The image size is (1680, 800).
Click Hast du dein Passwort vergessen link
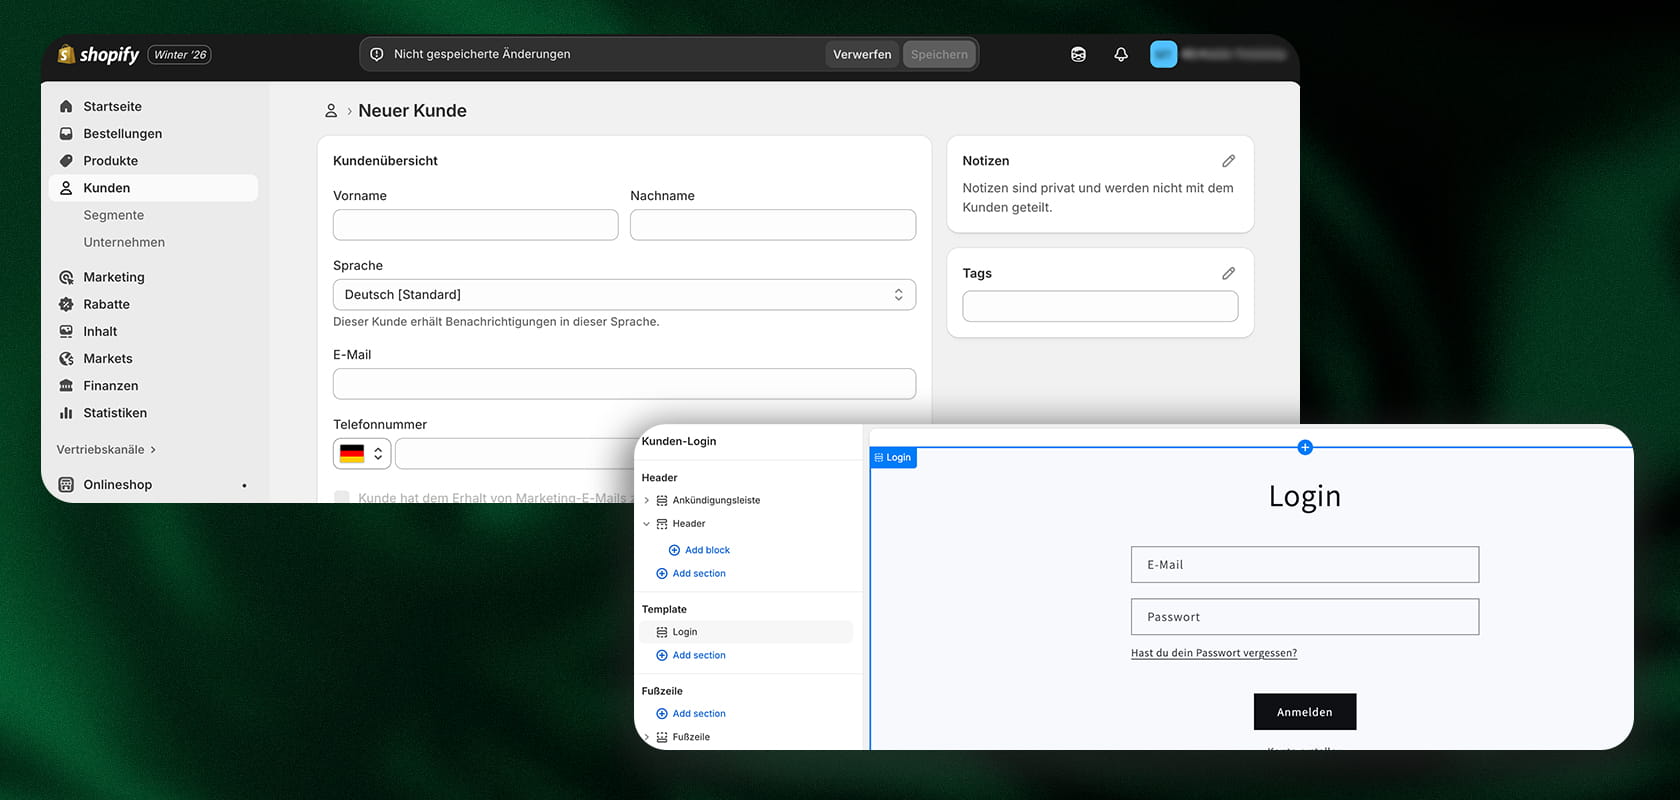point(1214,653)
